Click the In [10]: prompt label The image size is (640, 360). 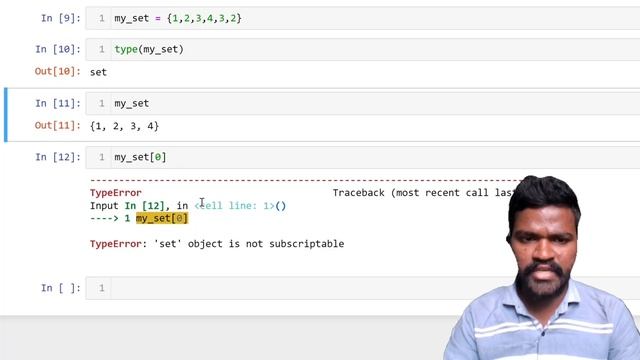coord(58,49)
